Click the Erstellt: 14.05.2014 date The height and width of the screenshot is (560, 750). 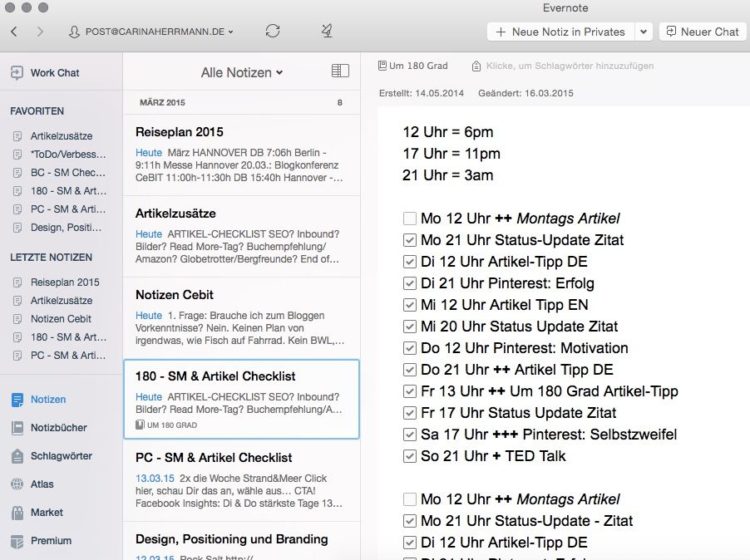[421, 93]
